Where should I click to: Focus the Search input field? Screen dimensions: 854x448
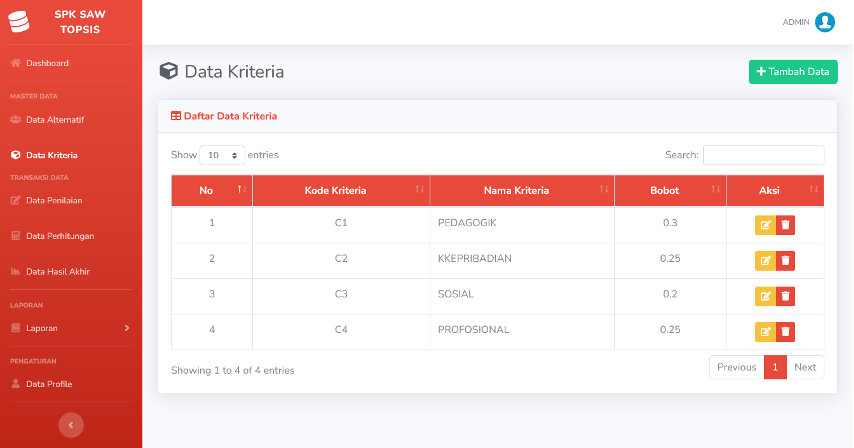tap(764, 155)
